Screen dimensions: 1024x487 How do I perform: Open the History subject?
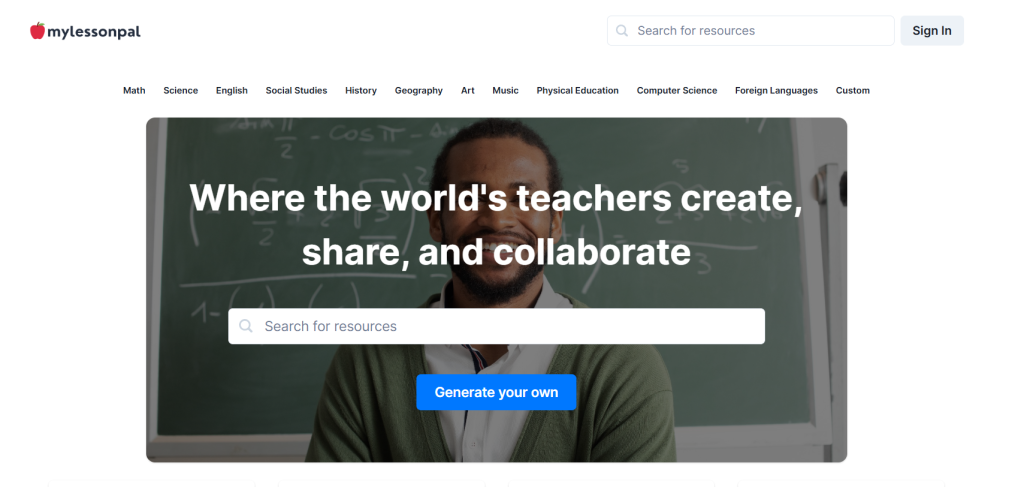361,91
